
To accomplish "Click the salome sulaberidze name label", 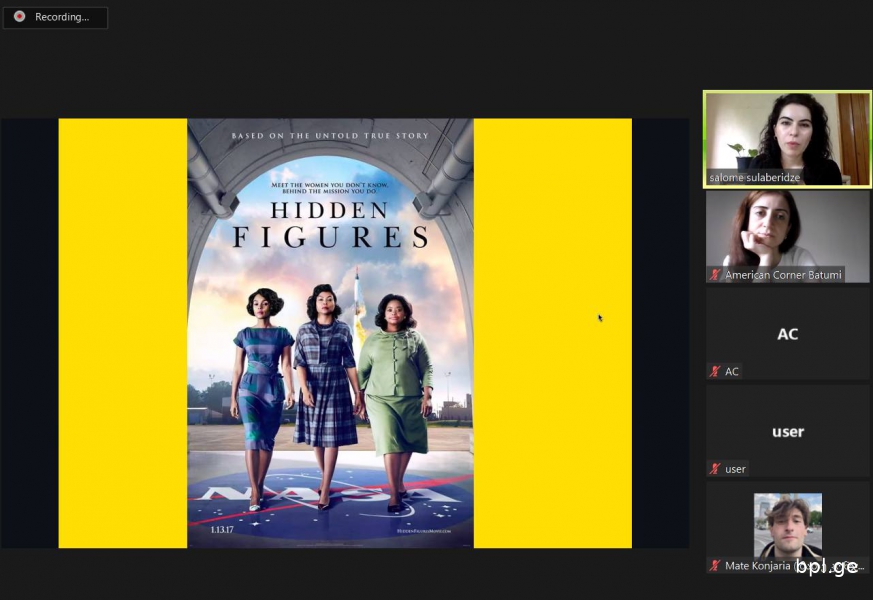I will click(754, 178).
